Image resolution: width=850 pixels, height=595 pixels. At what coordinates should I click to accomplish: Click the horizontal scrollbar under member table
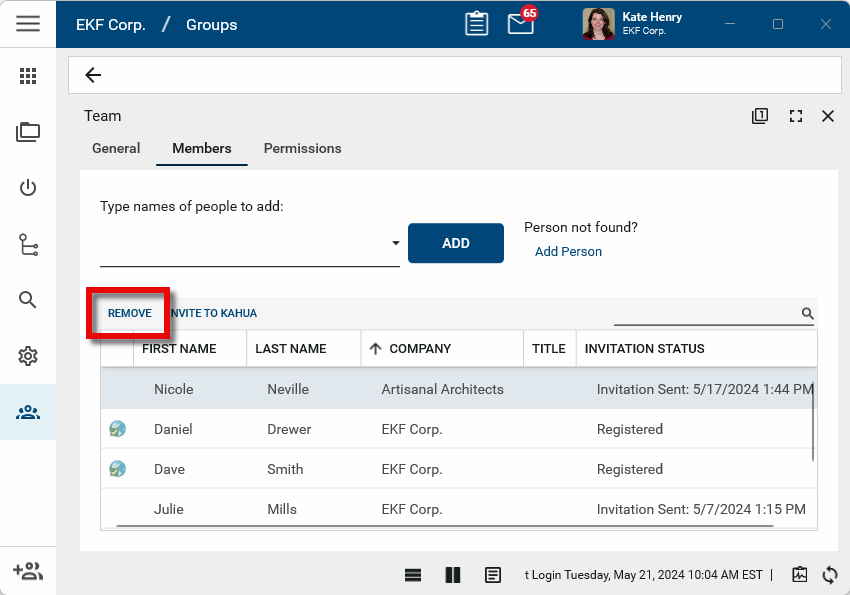coord(445,525)
